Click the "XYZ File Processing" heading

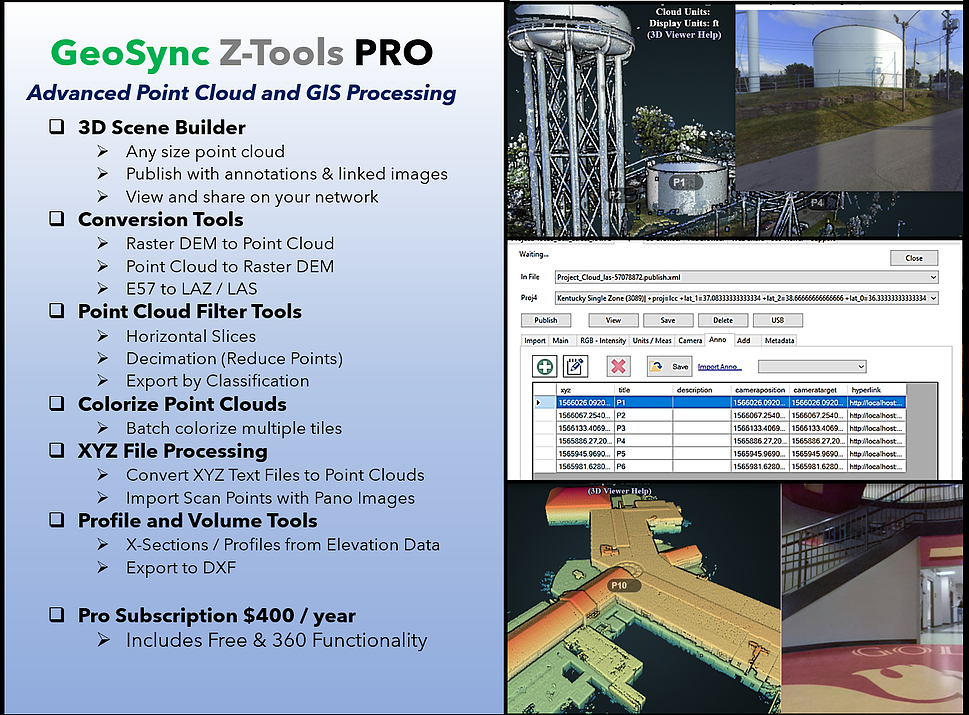tap(172, 451)
